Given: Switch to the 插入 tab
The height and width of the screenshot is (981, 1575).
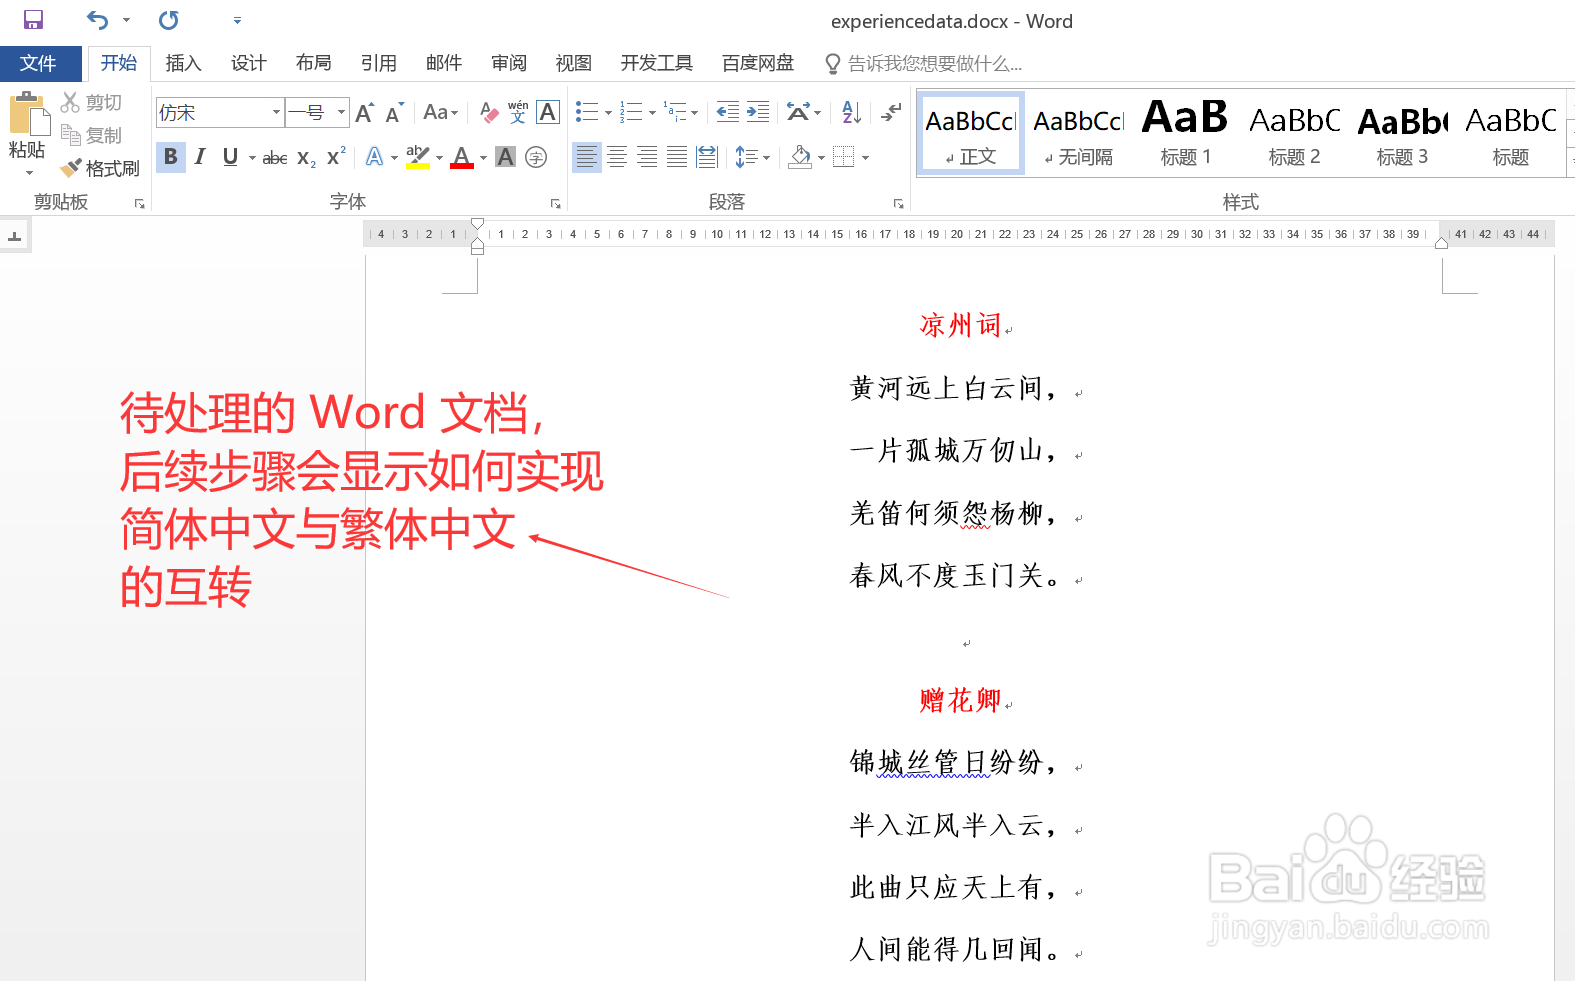Looking at the screenshot, I should pos(183,63).
